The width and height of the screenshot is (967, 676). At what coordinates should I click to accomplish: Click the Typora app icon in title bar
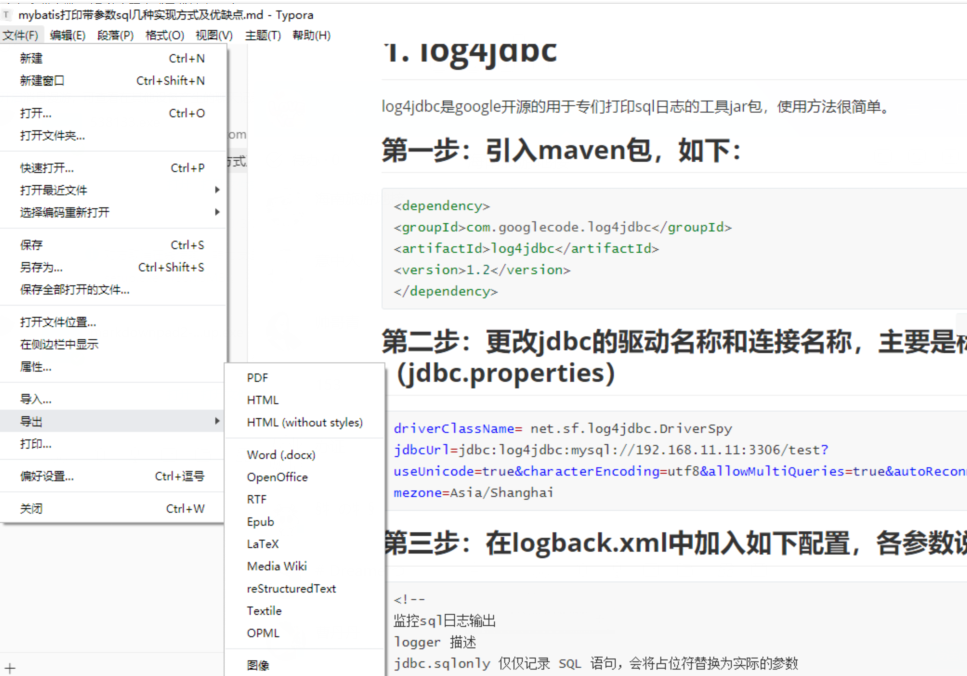click(8, 14)
